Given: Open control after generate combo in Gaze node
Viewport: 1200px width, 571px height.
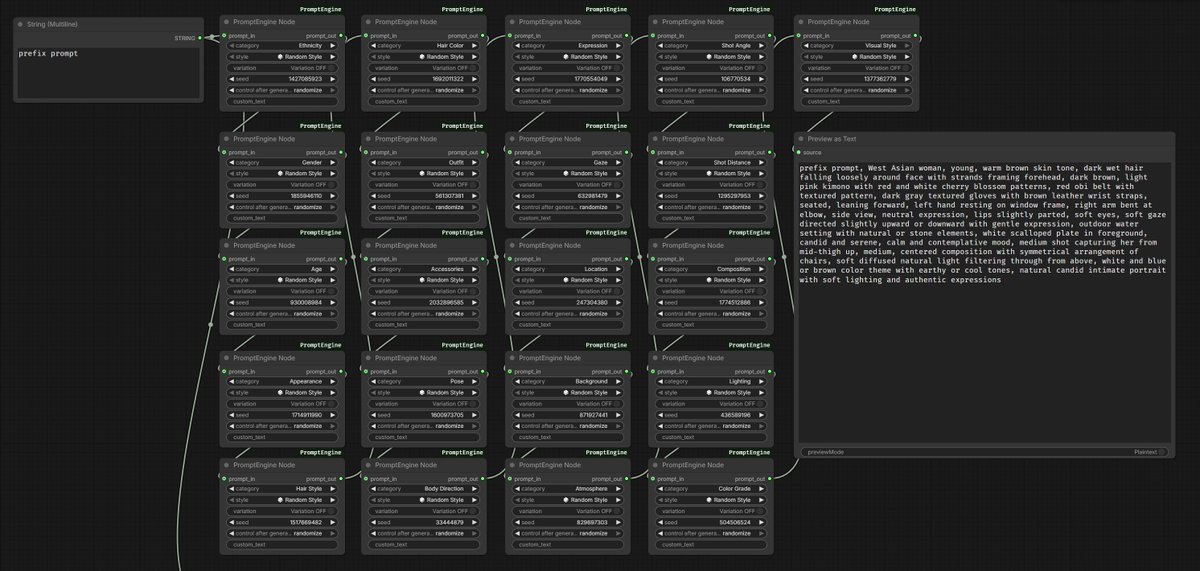Looking at the screenshot, I should tap(569, 207).
